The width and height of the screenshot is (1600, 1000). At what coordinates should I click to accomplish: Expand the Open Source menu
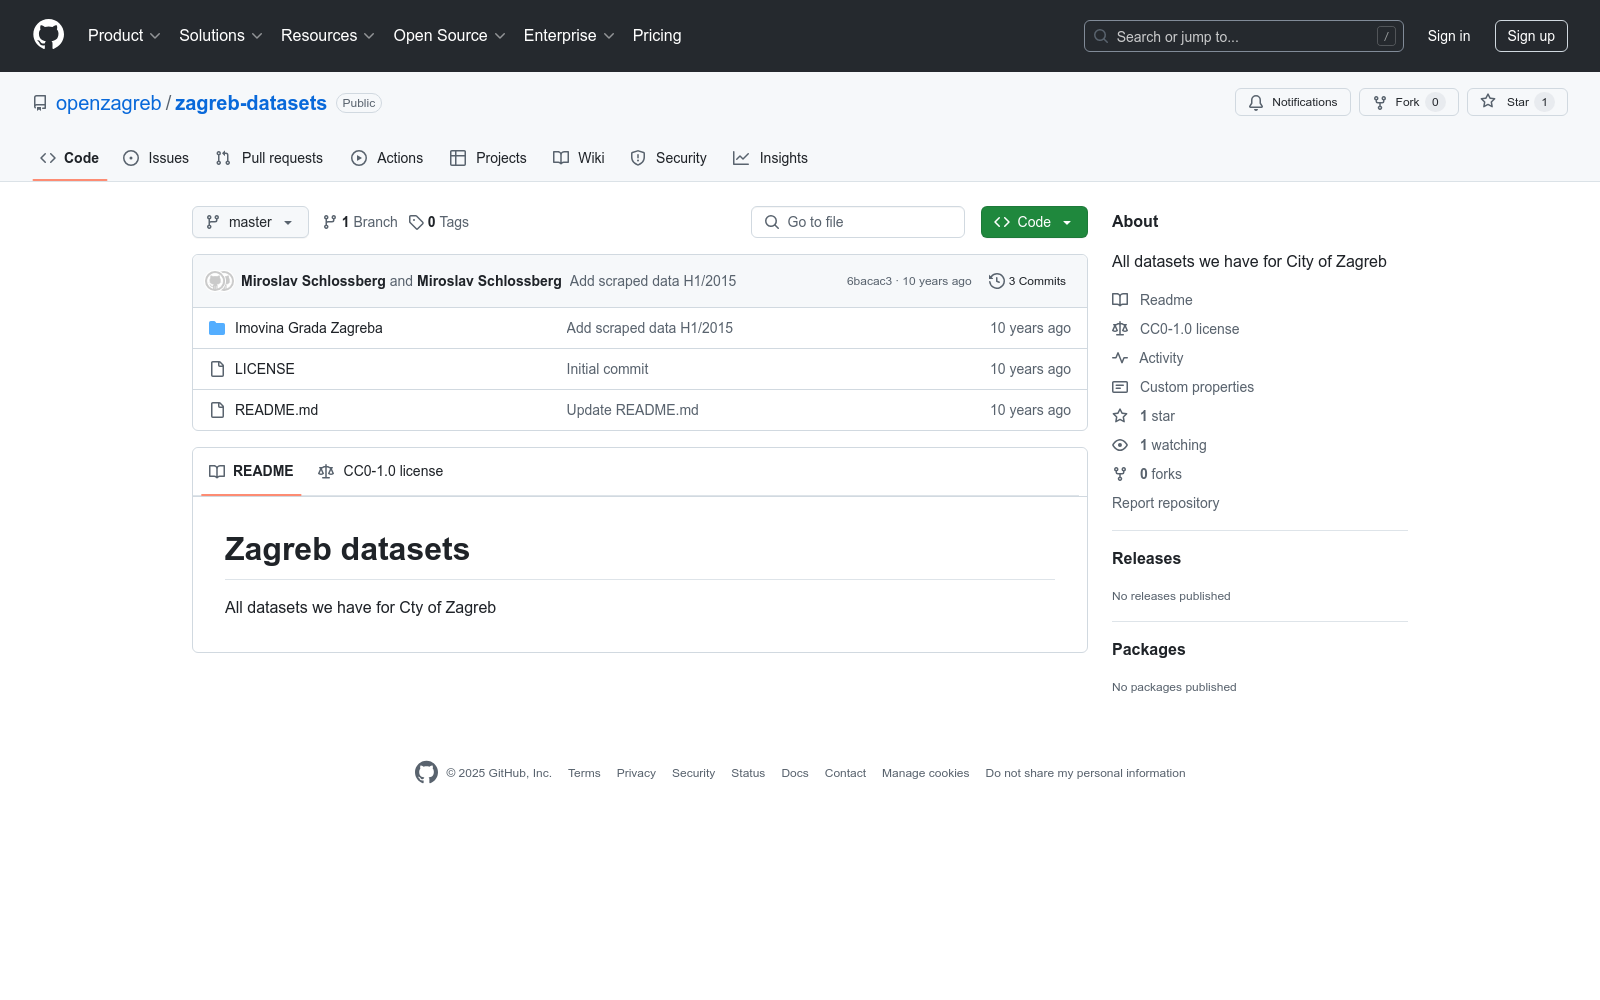point(449,35)
